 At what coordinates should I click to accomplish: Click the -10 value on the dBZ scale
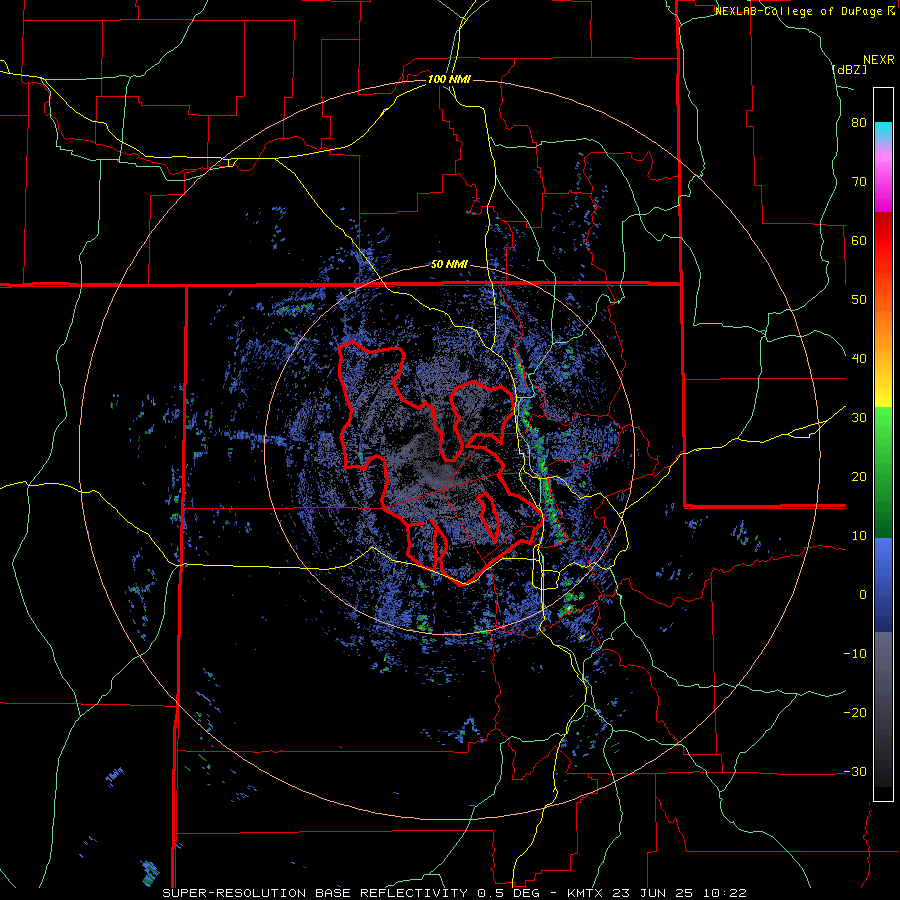pos(855,654)
